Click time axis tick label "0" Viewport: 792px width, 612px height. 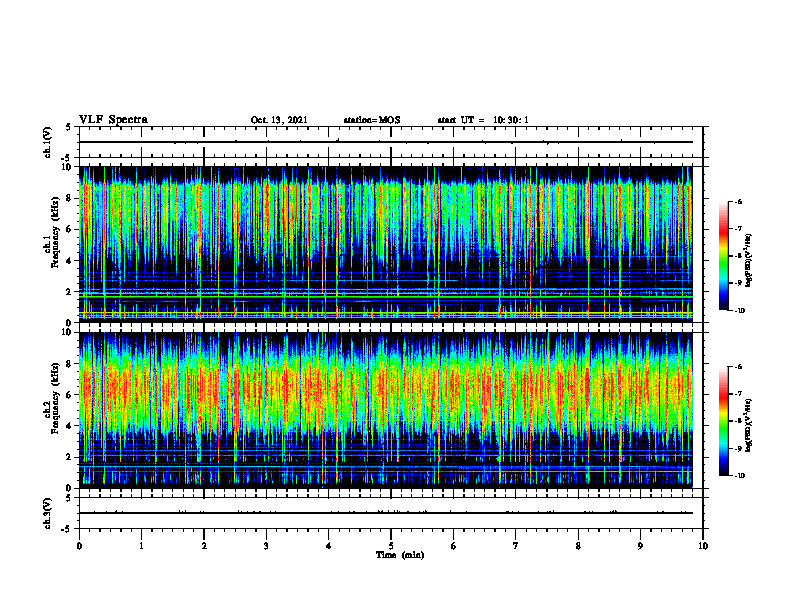coord(79,546)
